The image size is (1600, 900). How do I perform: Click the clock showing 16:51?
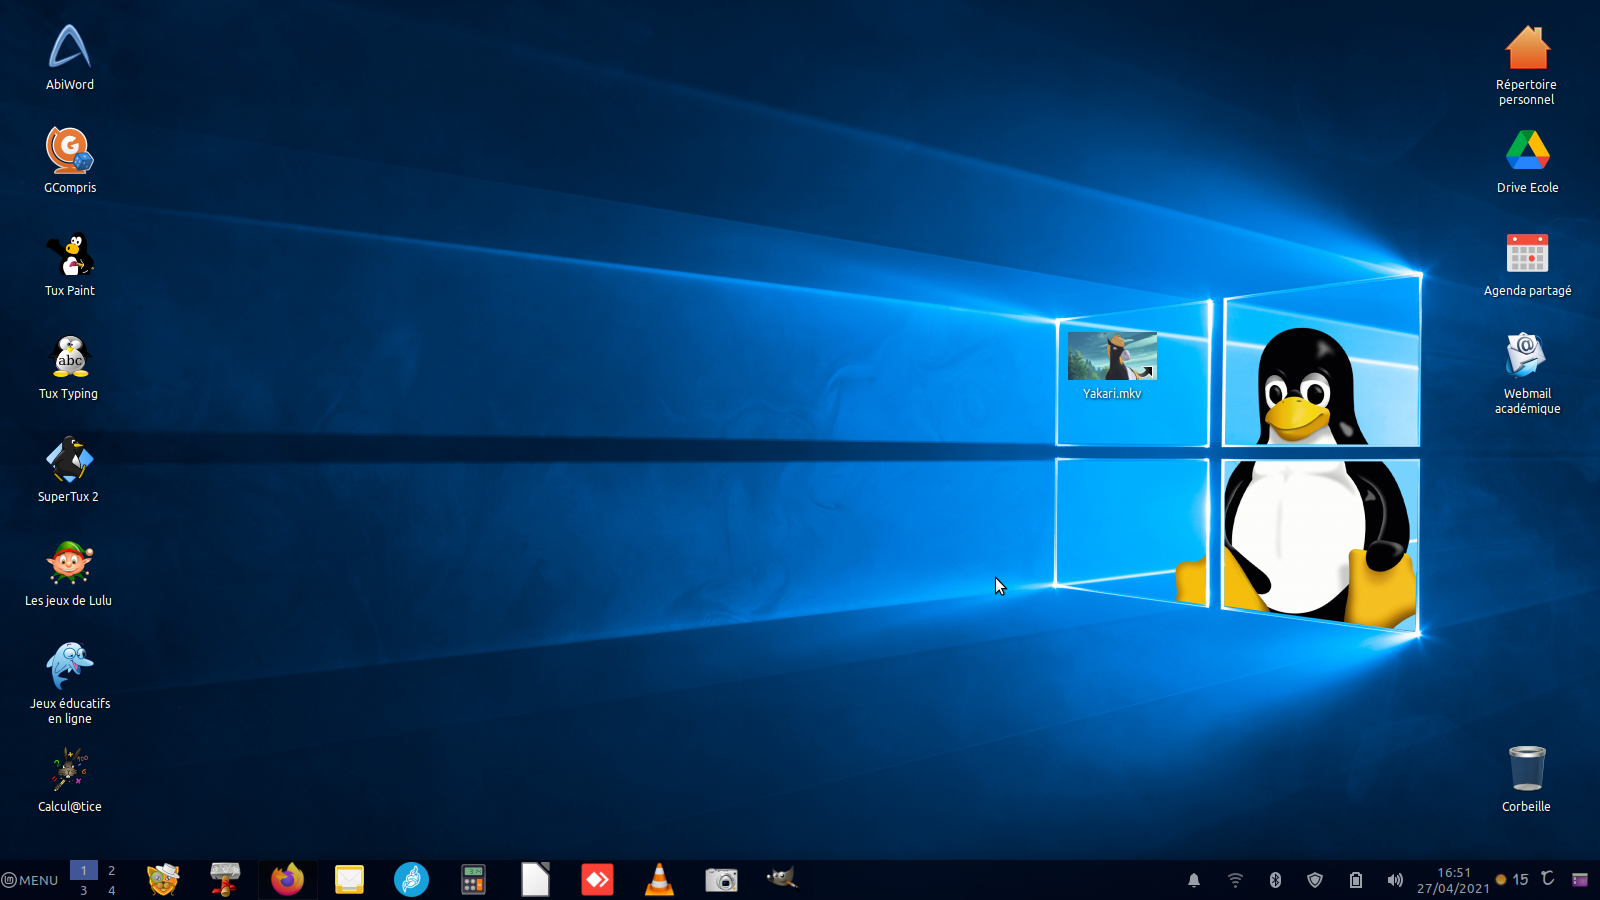[1453, 880]
